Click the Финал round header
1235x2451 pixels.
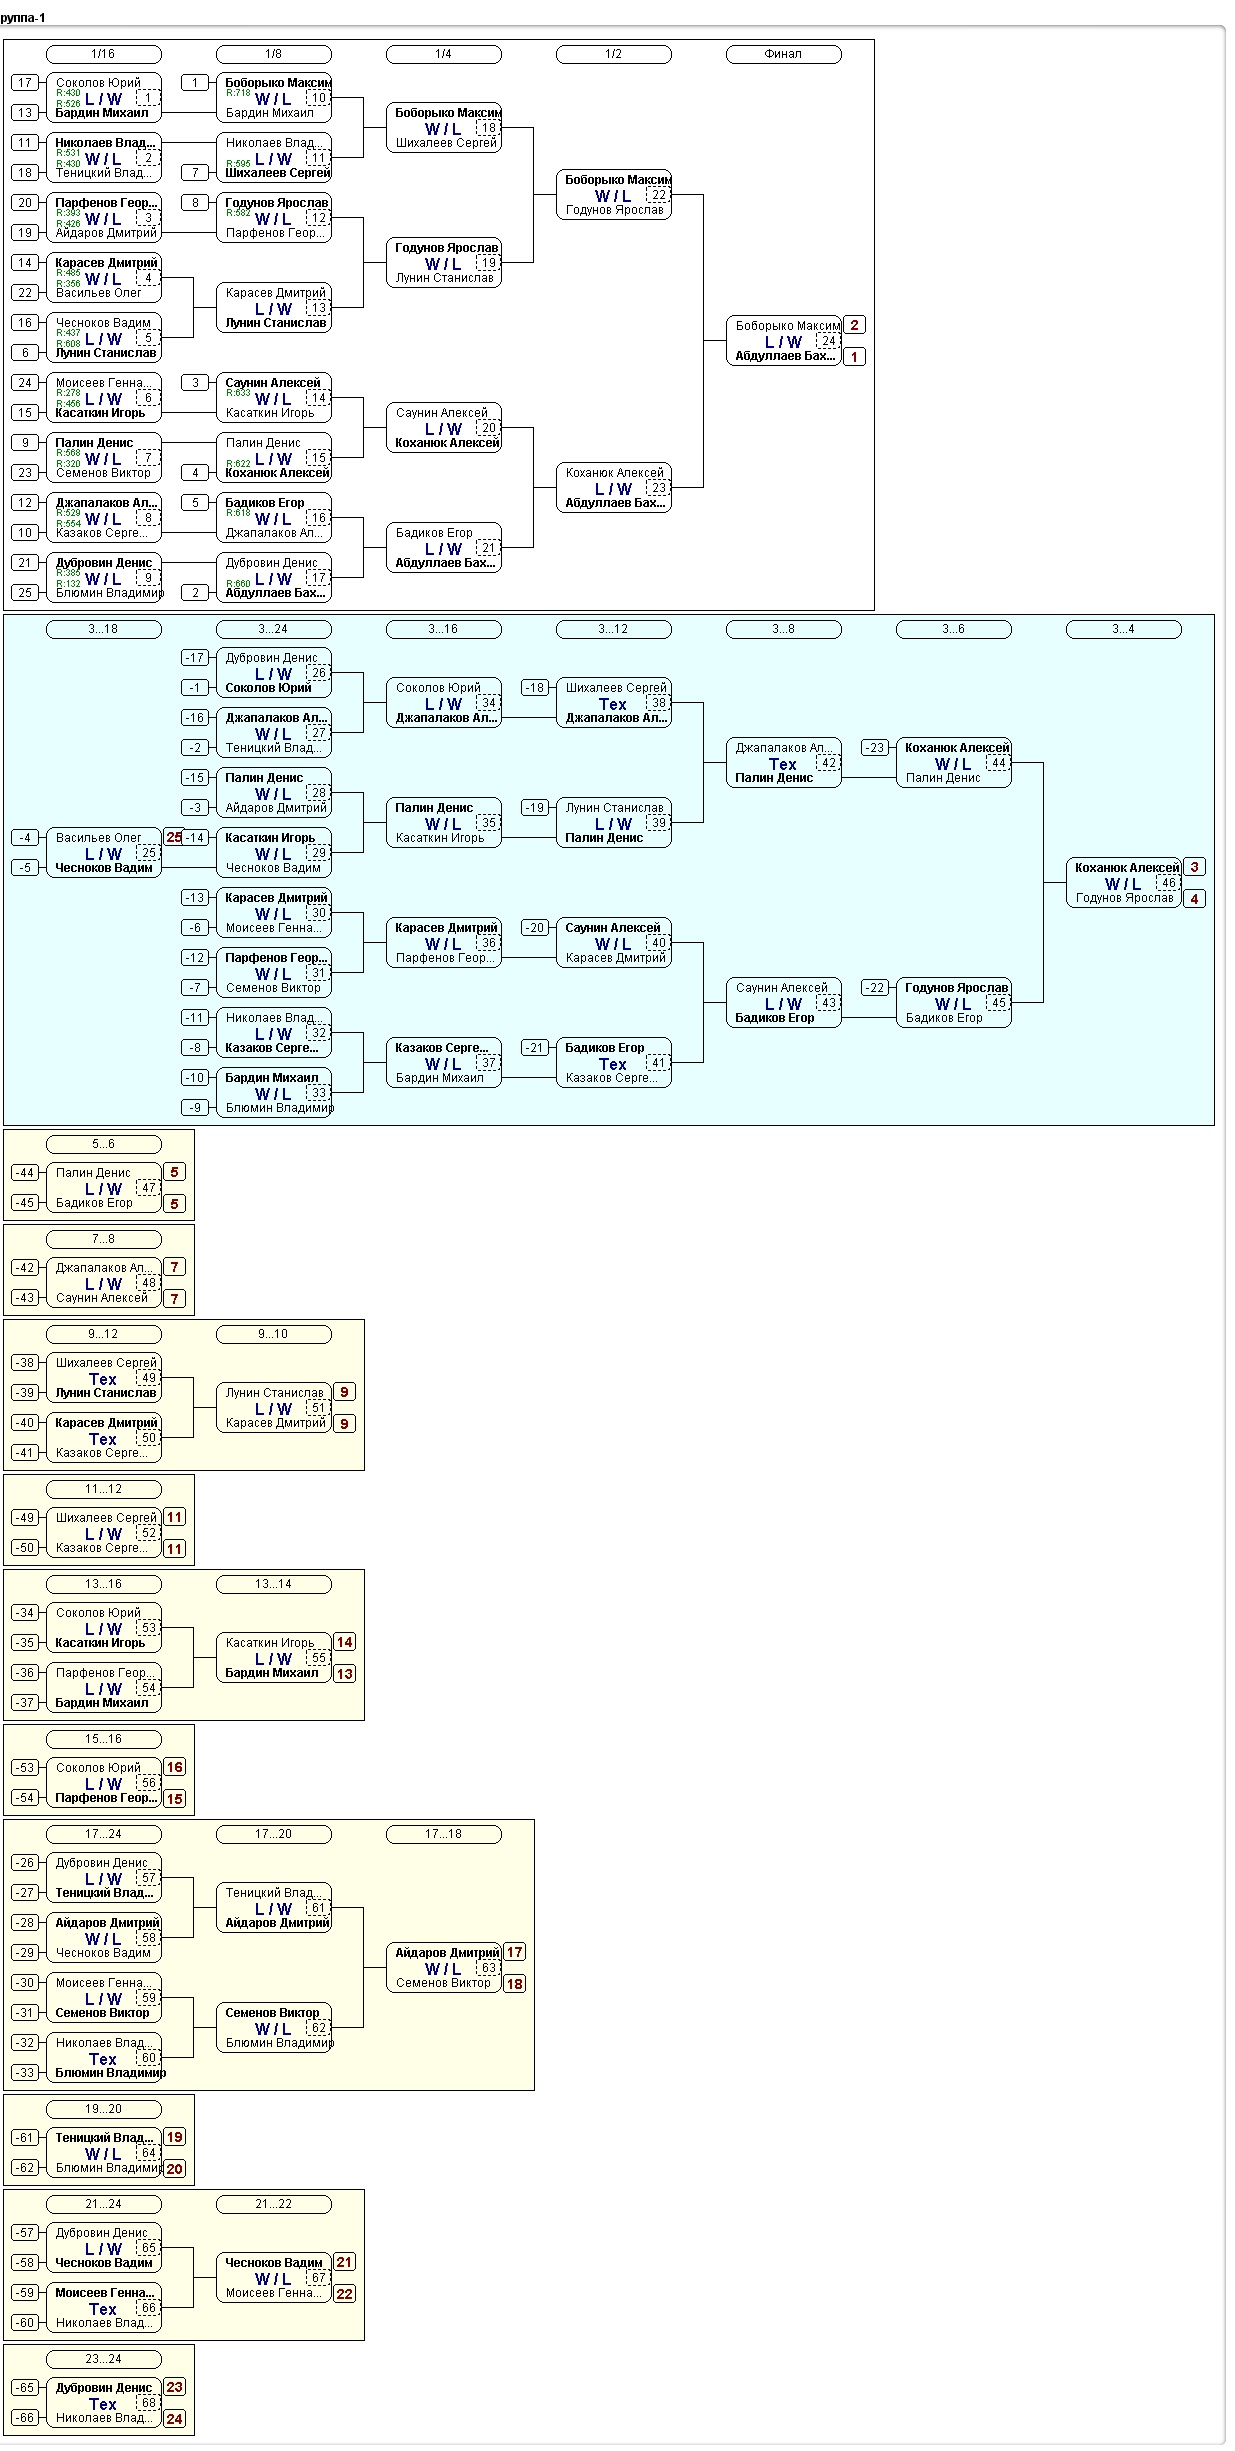click(783, 54)
